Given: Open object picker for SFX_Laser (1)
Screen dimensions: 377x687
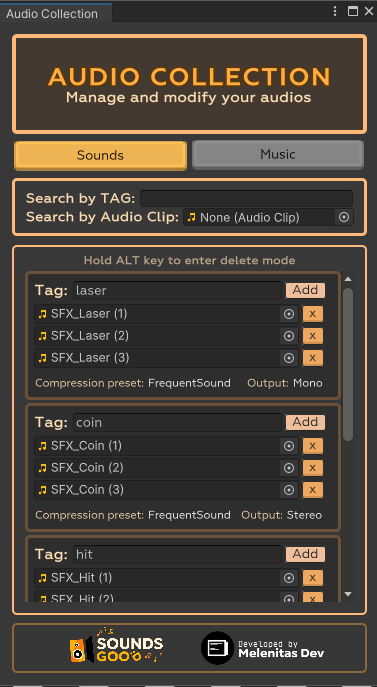Looking at the screenshot, I should (x=288, y=314).
